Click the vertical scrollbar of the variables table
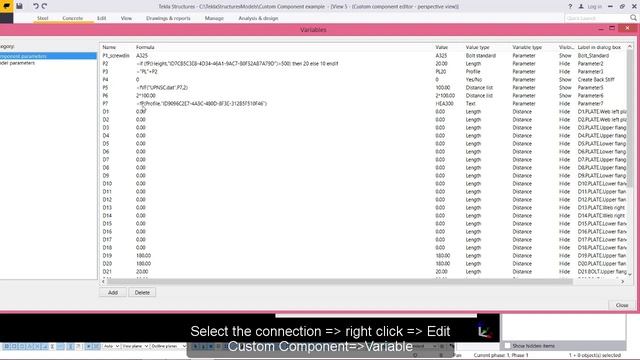Viewport: 640px width, 360px height. 630,118
